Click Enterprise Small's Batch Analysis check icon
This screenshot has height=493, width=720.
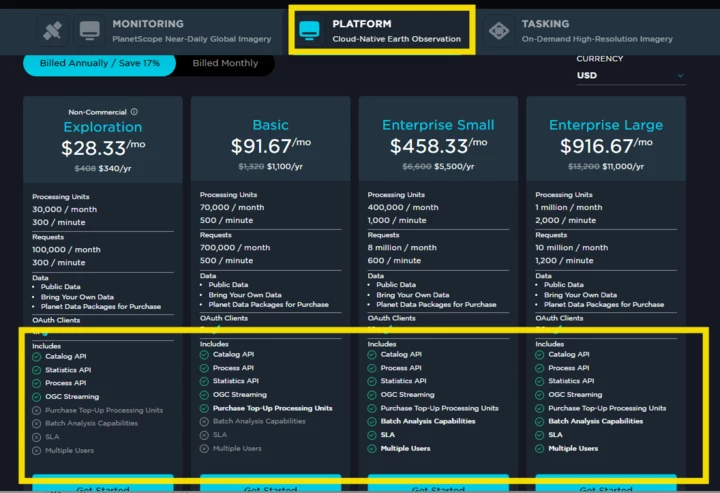372,421
